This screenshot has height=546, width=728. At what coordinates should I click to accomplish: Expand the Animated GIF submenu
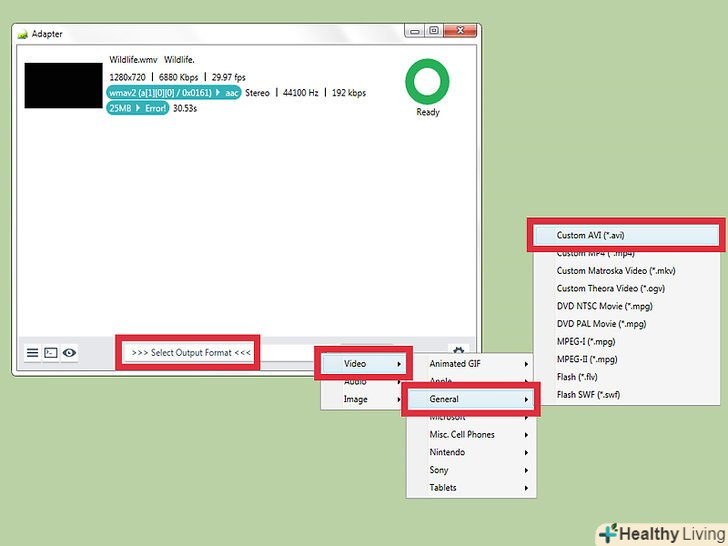[x=471, y=364]
